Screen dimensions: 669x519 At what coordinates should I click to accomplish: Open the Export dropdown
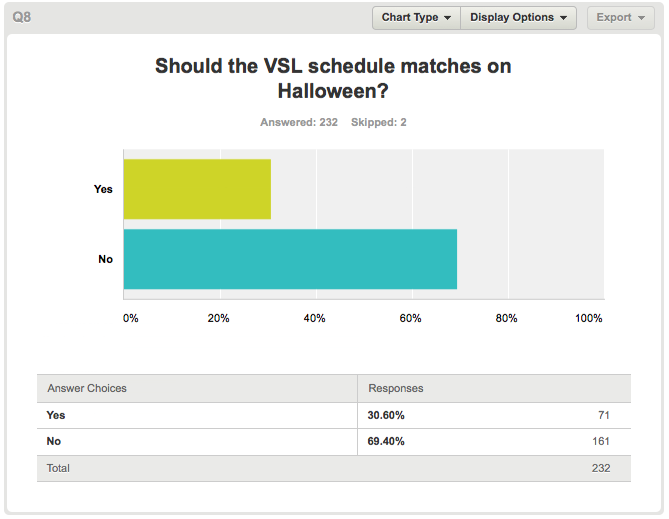coord(620,17)
